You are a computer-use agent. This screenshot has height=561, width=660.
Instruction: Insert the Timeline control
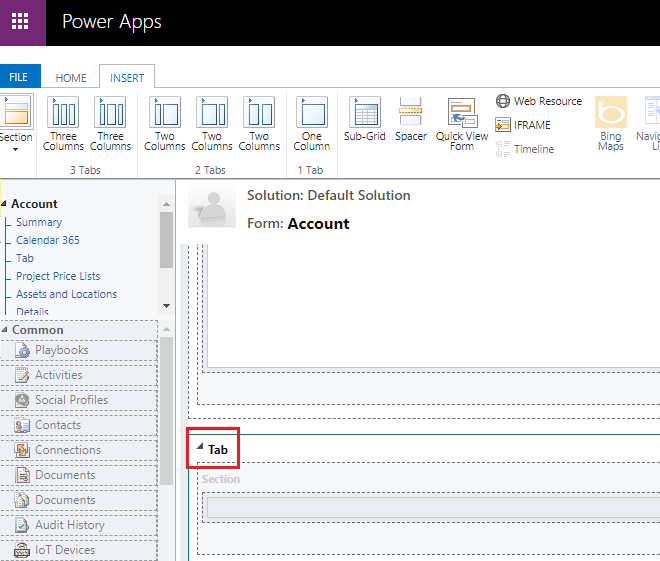tap(524, 149)
